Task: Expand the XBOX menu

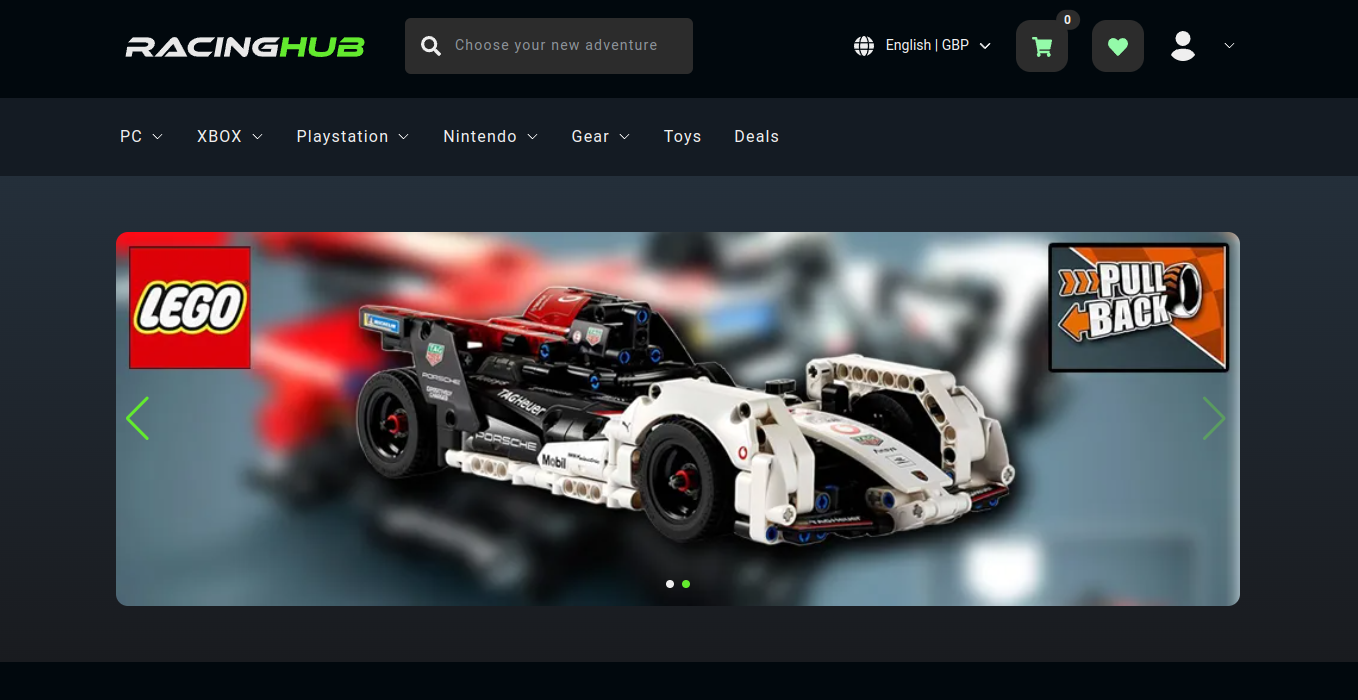Action: click(230, 137)
